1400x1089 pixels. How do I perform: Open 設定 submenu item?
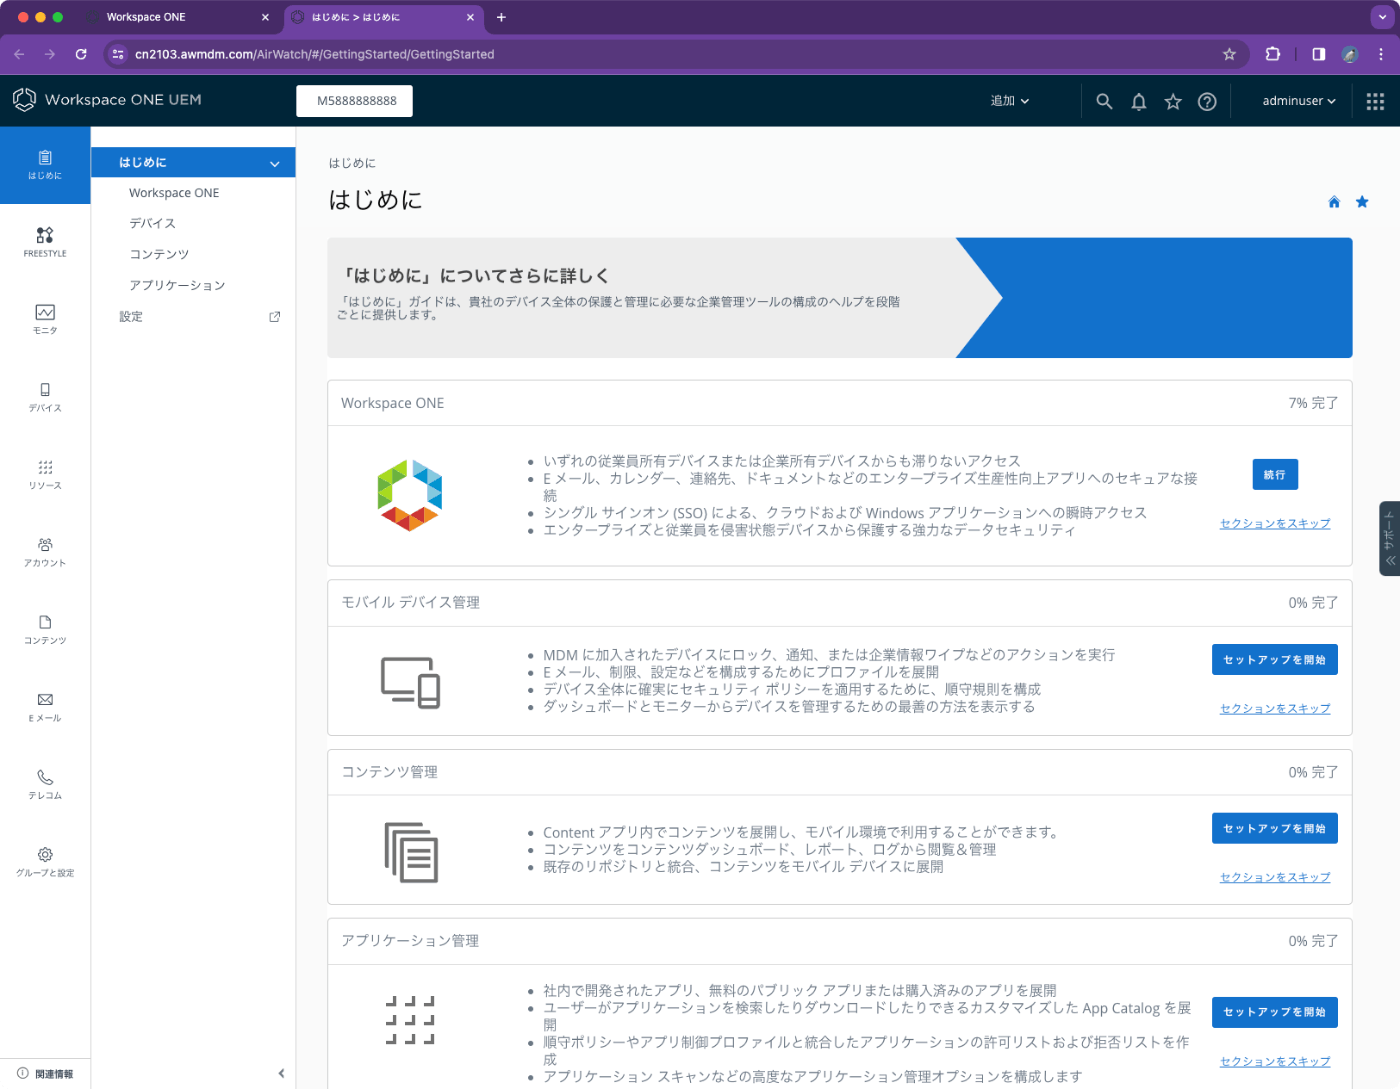pyautogui.click(x=131, y=317)
